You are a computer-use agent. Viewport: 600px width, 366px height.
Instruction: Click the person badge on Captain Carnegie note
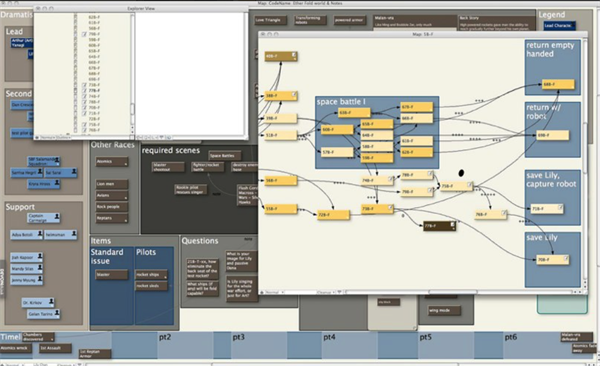coord(57,217)
